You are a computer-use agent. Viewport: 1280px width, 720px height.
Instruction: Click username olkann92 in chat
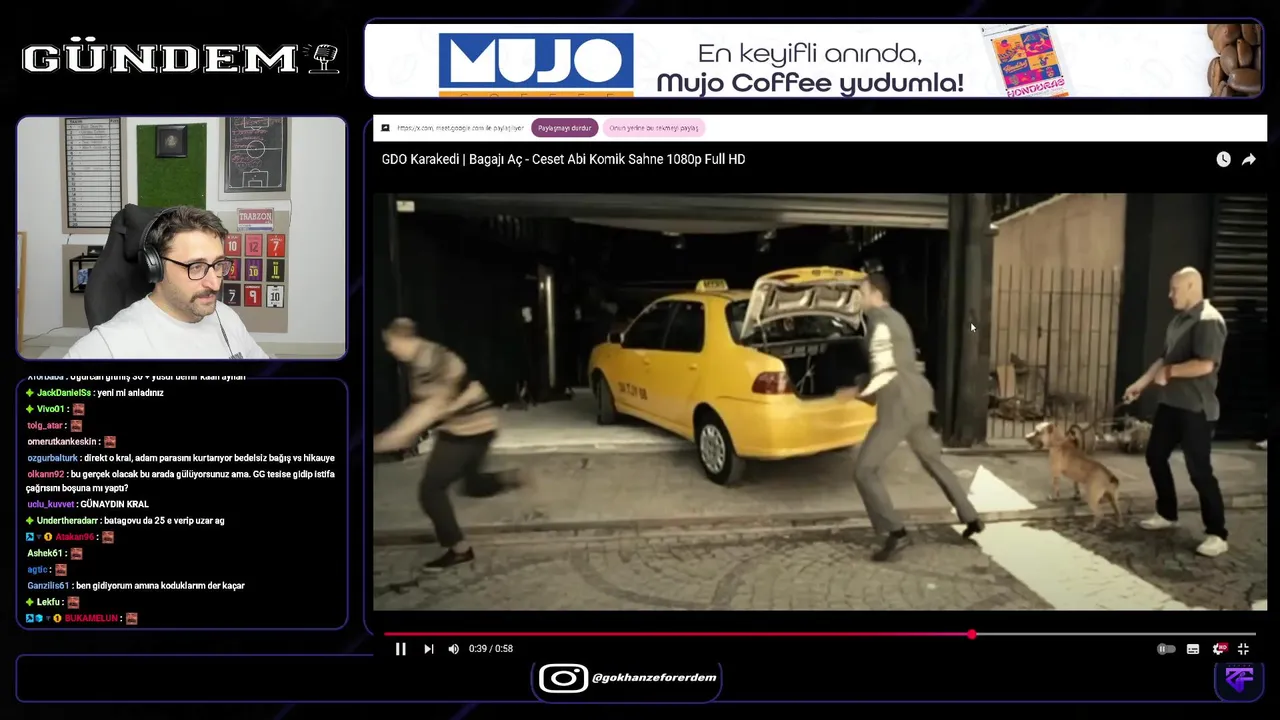45,474
